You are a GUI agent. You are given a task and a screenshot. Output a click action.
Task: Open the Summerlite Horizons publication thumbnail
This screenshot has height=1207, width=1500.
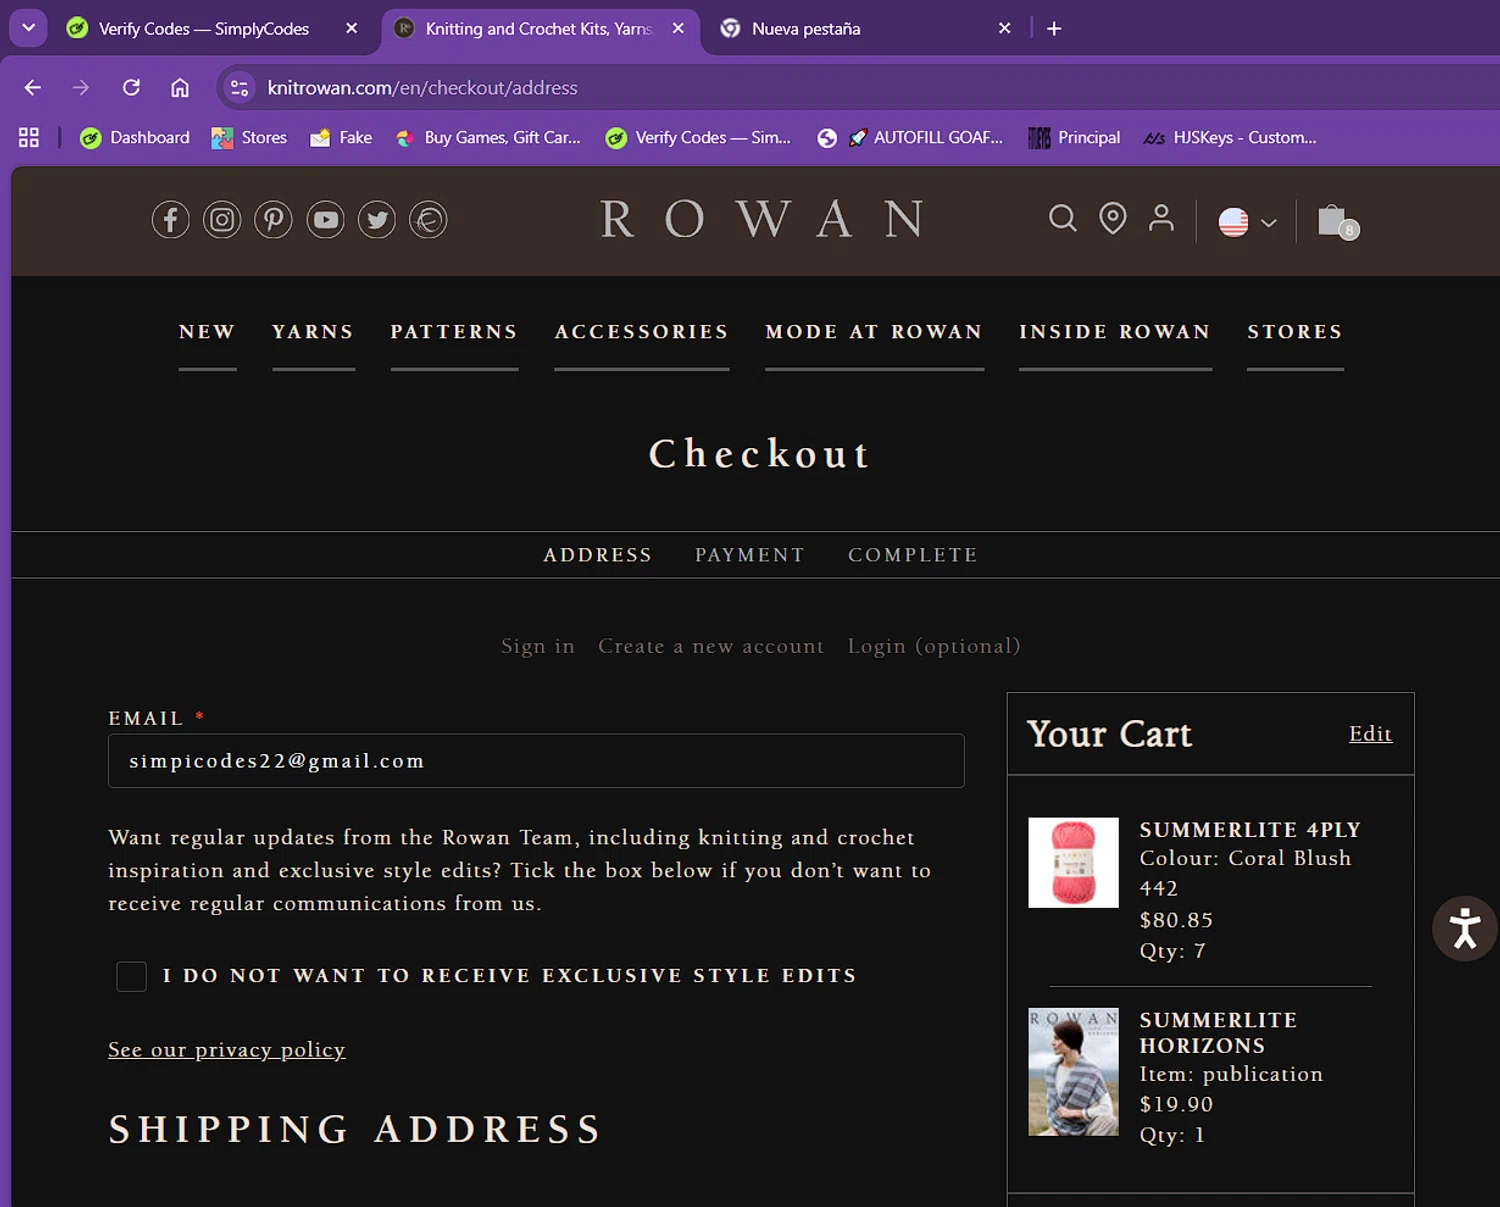[x=1073, y=1072]
